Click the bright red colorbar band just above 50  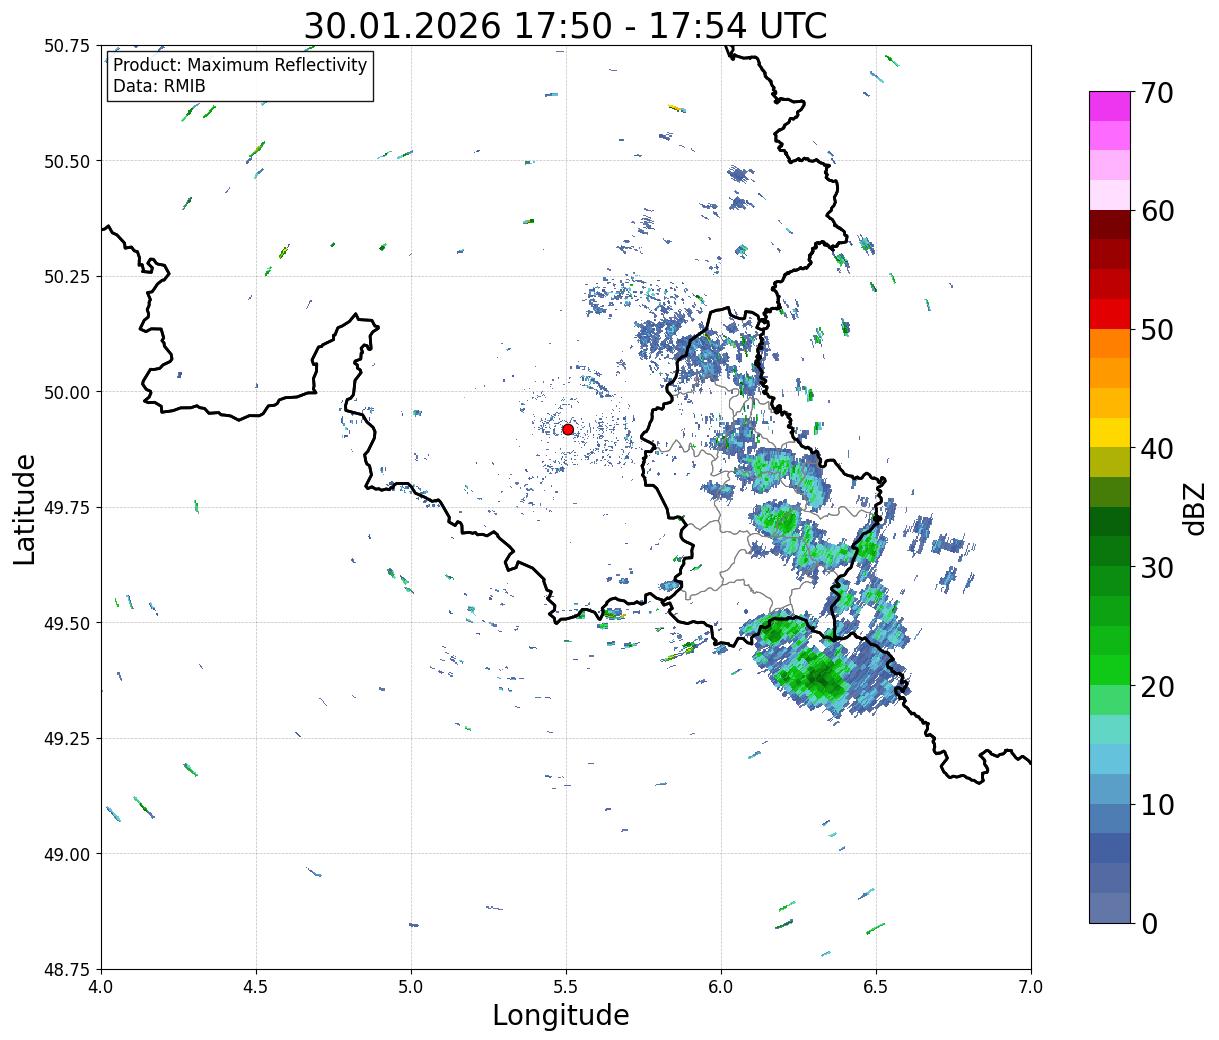[1110, 314]
